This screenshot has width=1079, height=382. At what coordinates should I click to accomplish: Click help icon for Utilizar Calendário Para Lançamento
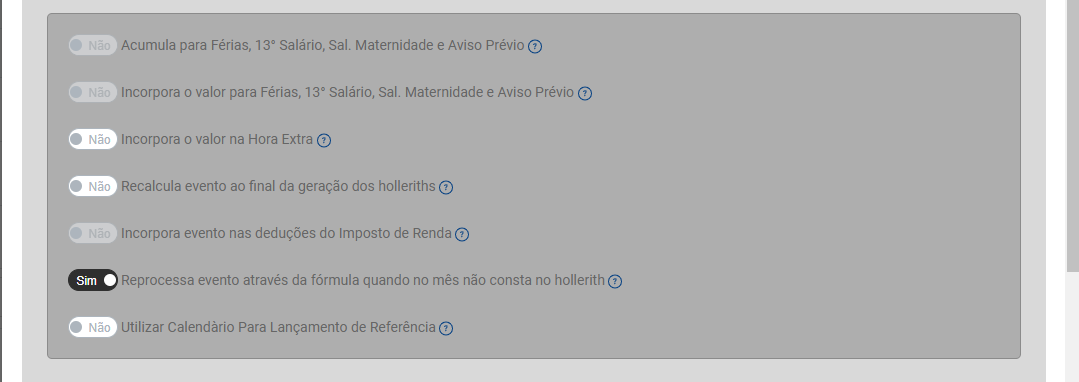(446, 328)
